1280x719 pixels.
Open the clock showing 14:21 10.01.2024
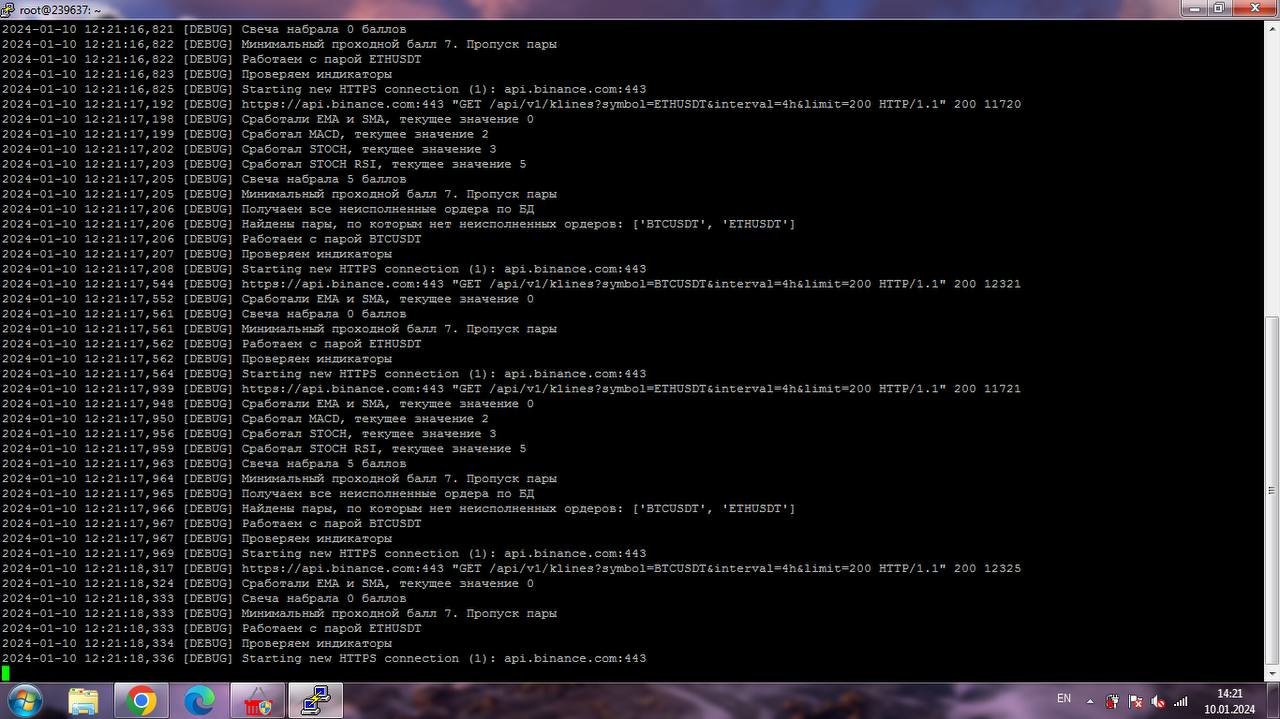point(1229,701)
